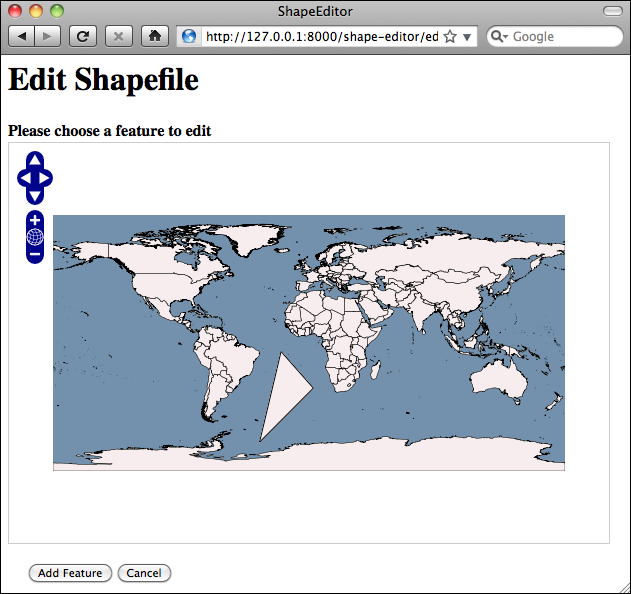Zoom in with the plus icon

click(35, 220)
